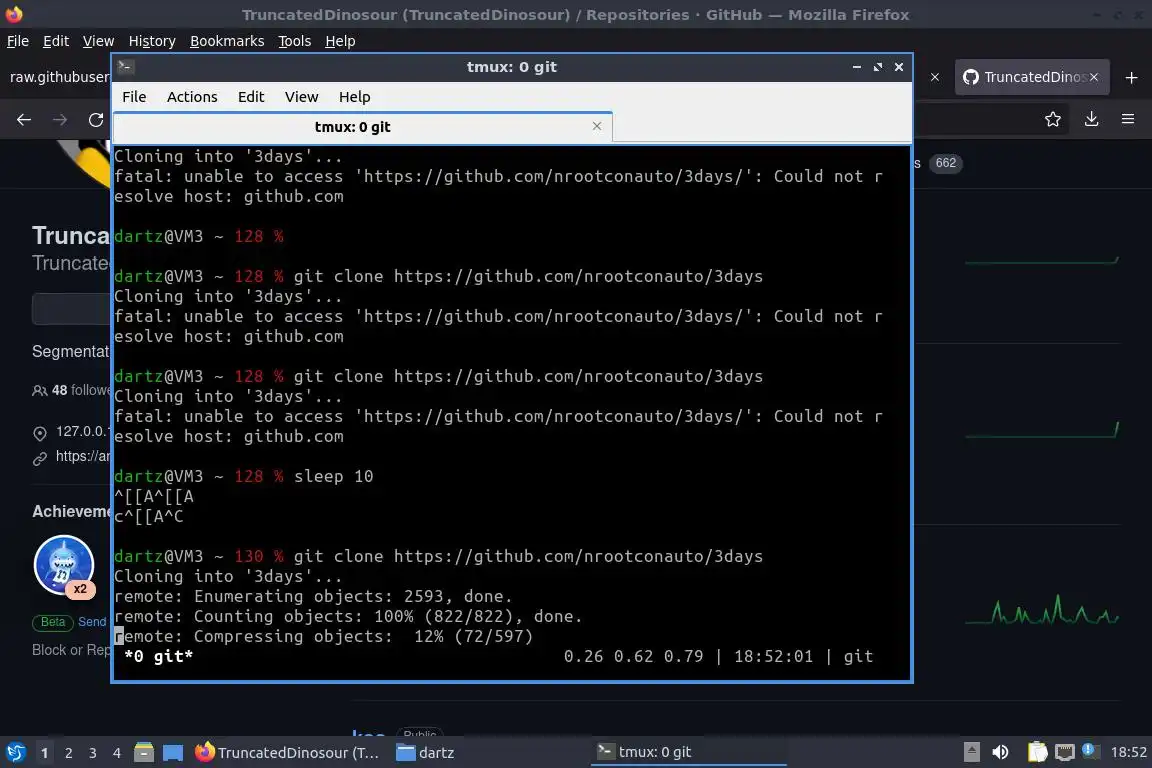Open Firefox Help menu
The height and width of the screenshot is (768, 1152).
pos(340,41)
